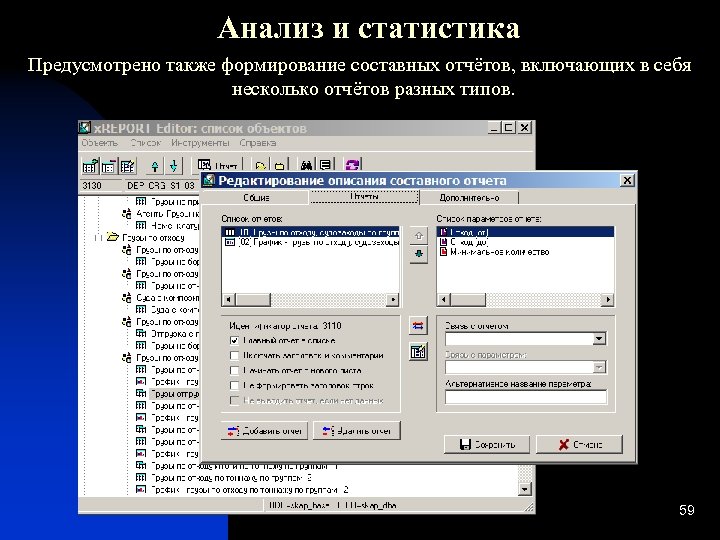The image size is (720, 540).
Task: Click the down scroll arrow in xREPORT tree
Action: pos(525,489)
